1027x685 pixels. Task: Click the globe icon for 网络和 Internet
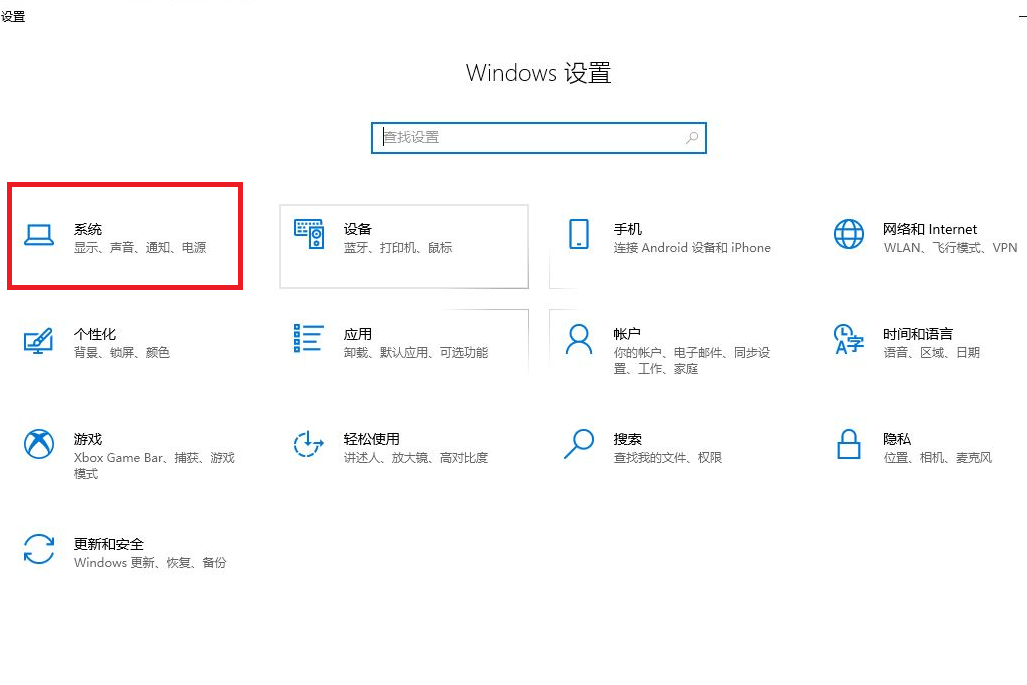click(849, 234)
